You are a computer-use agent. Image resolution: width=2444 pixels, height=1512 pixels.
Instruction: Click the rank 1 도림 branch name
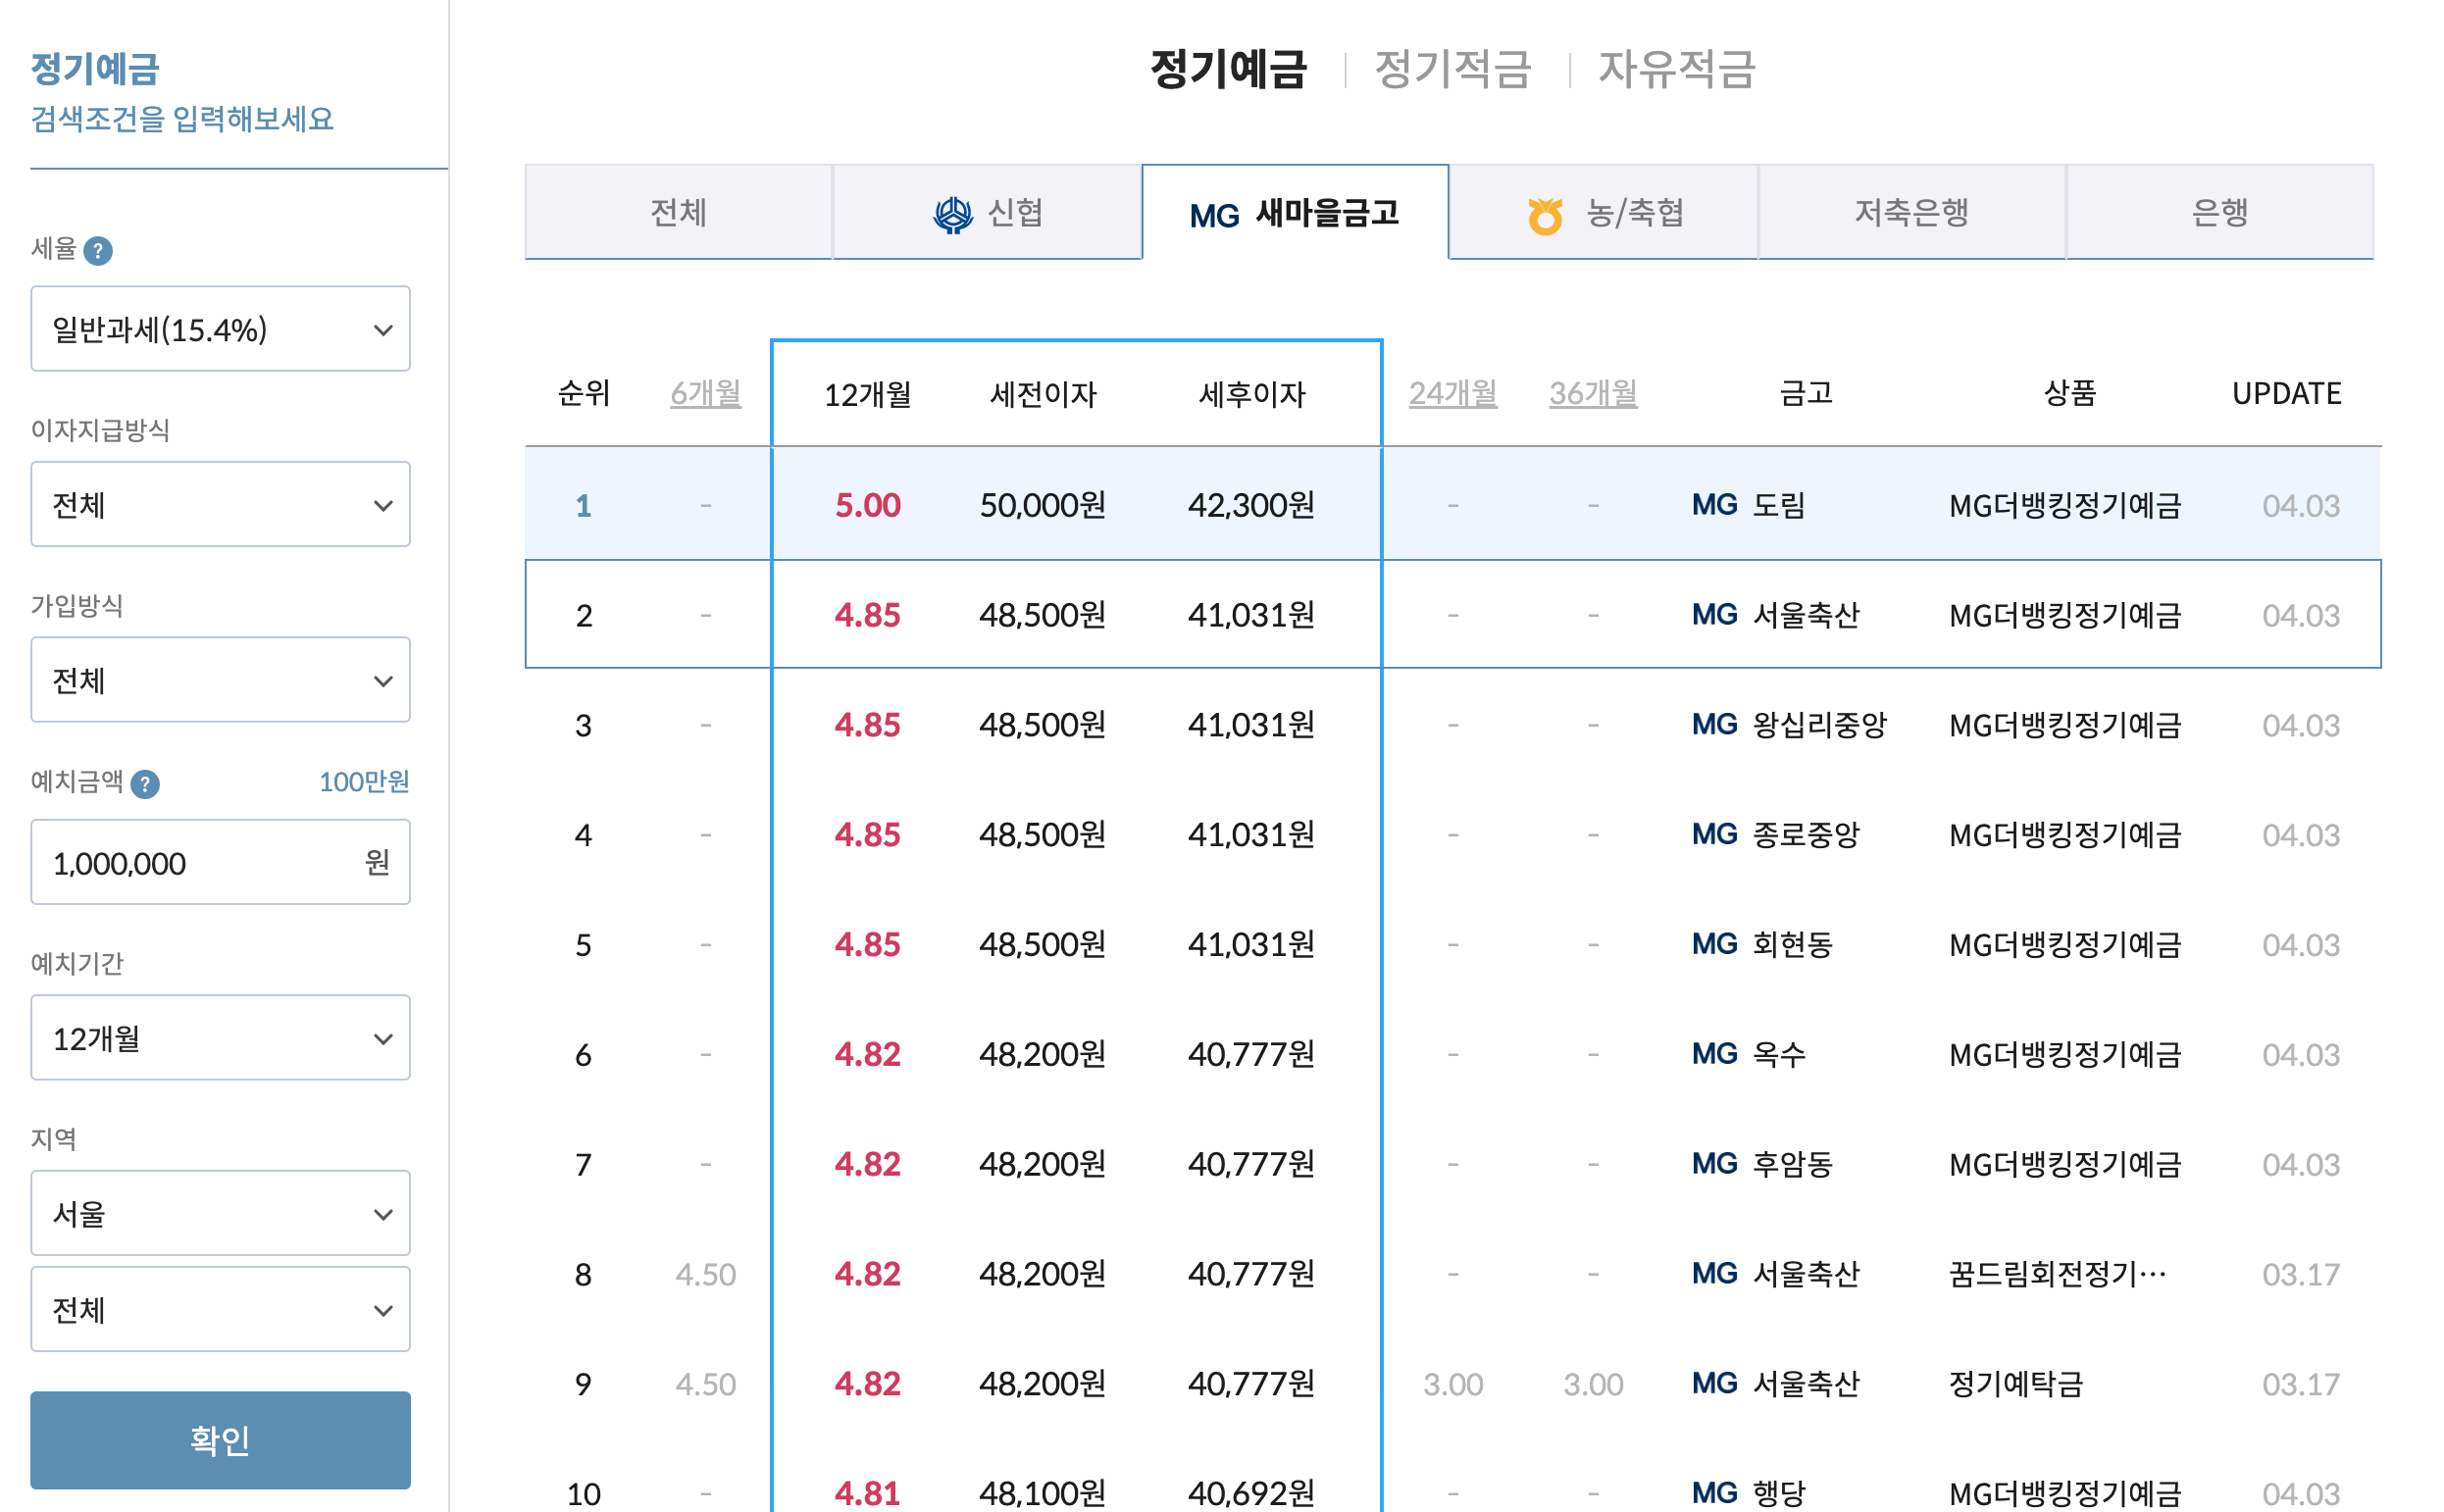[x=1779, y=505]
